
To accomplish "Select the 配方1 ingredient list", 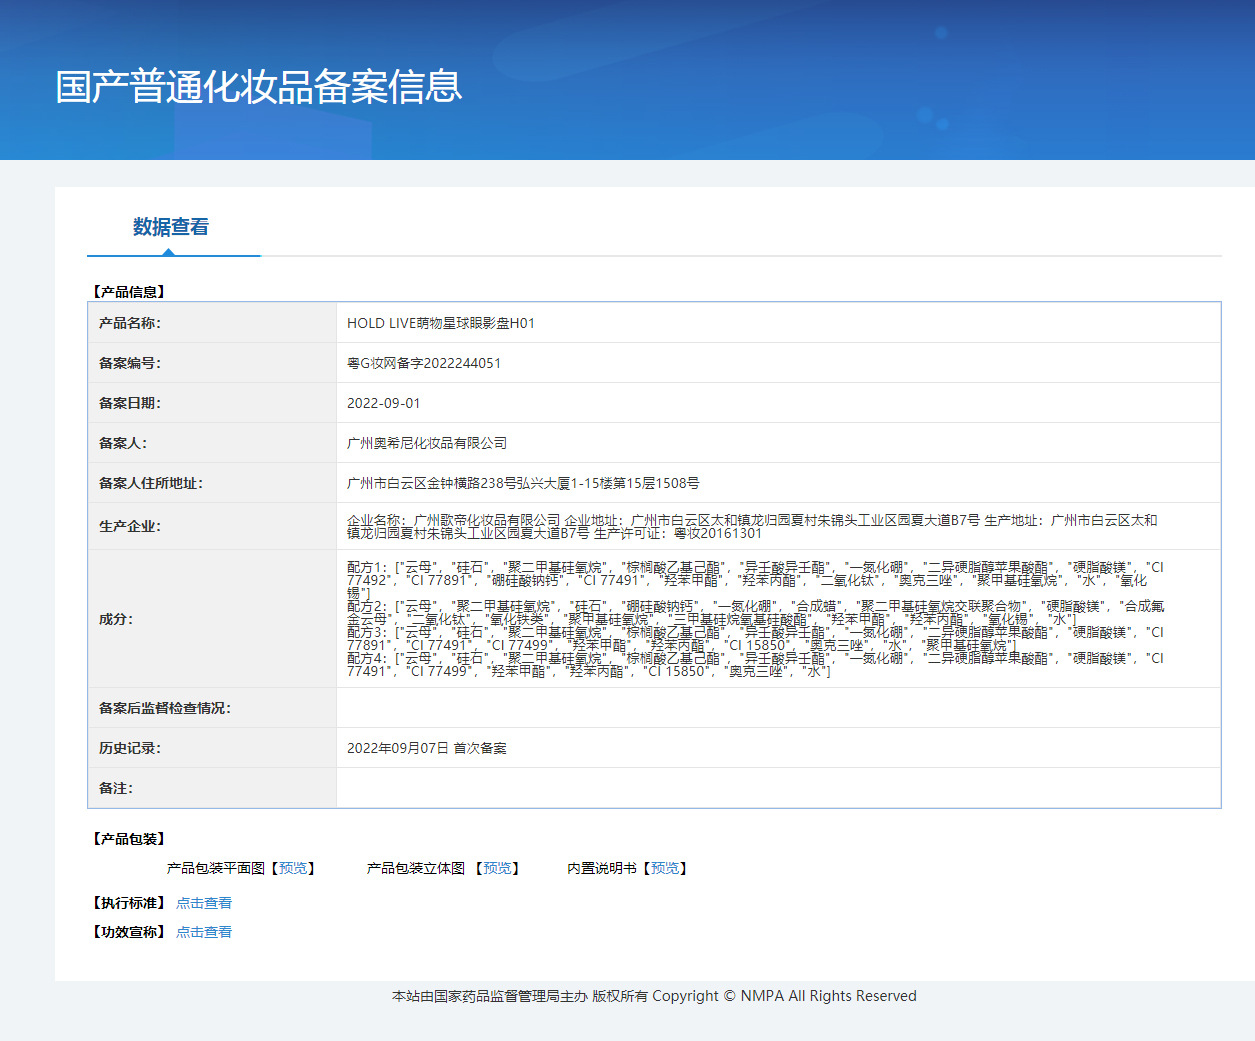I will coord(755,580).
